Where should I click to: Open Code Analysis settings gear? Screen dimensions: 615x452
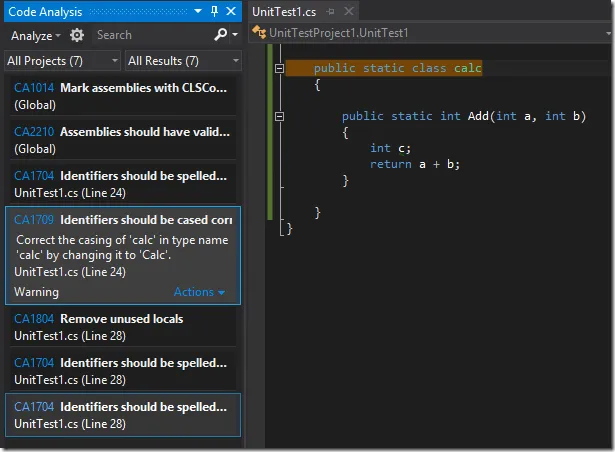(x=78, y=35)
